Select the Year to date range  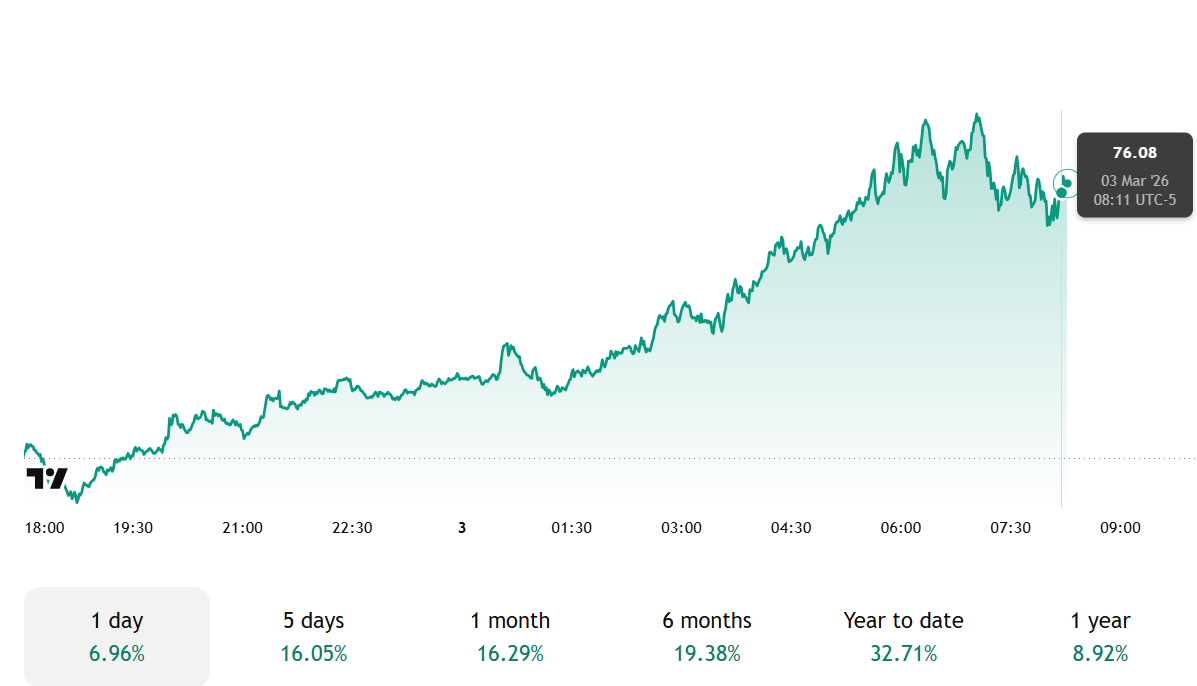coord(903,636)
